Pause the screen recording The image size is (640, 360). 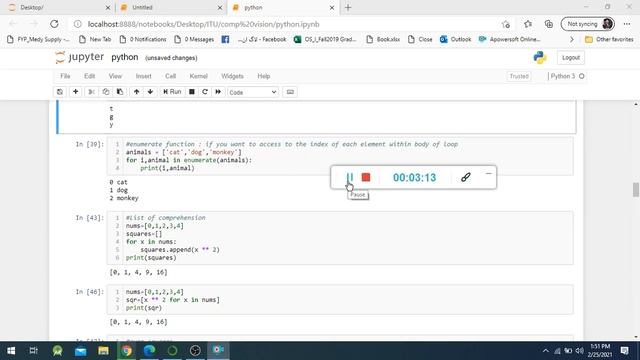[x=349, y=177]
